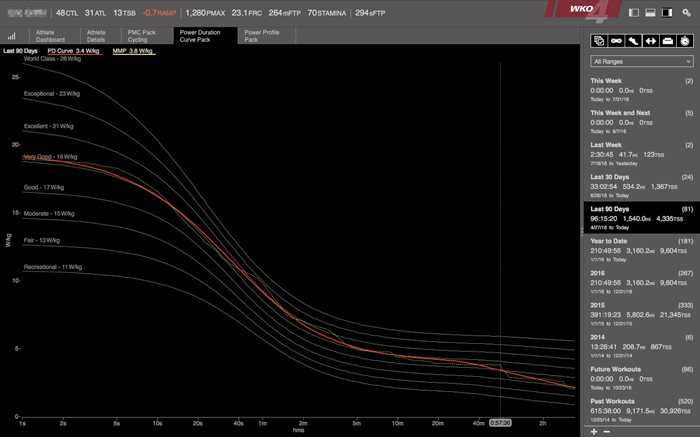Click the Moderate - 15 W/kg label
The image size is (700, 437).
(x=49, y=214)
